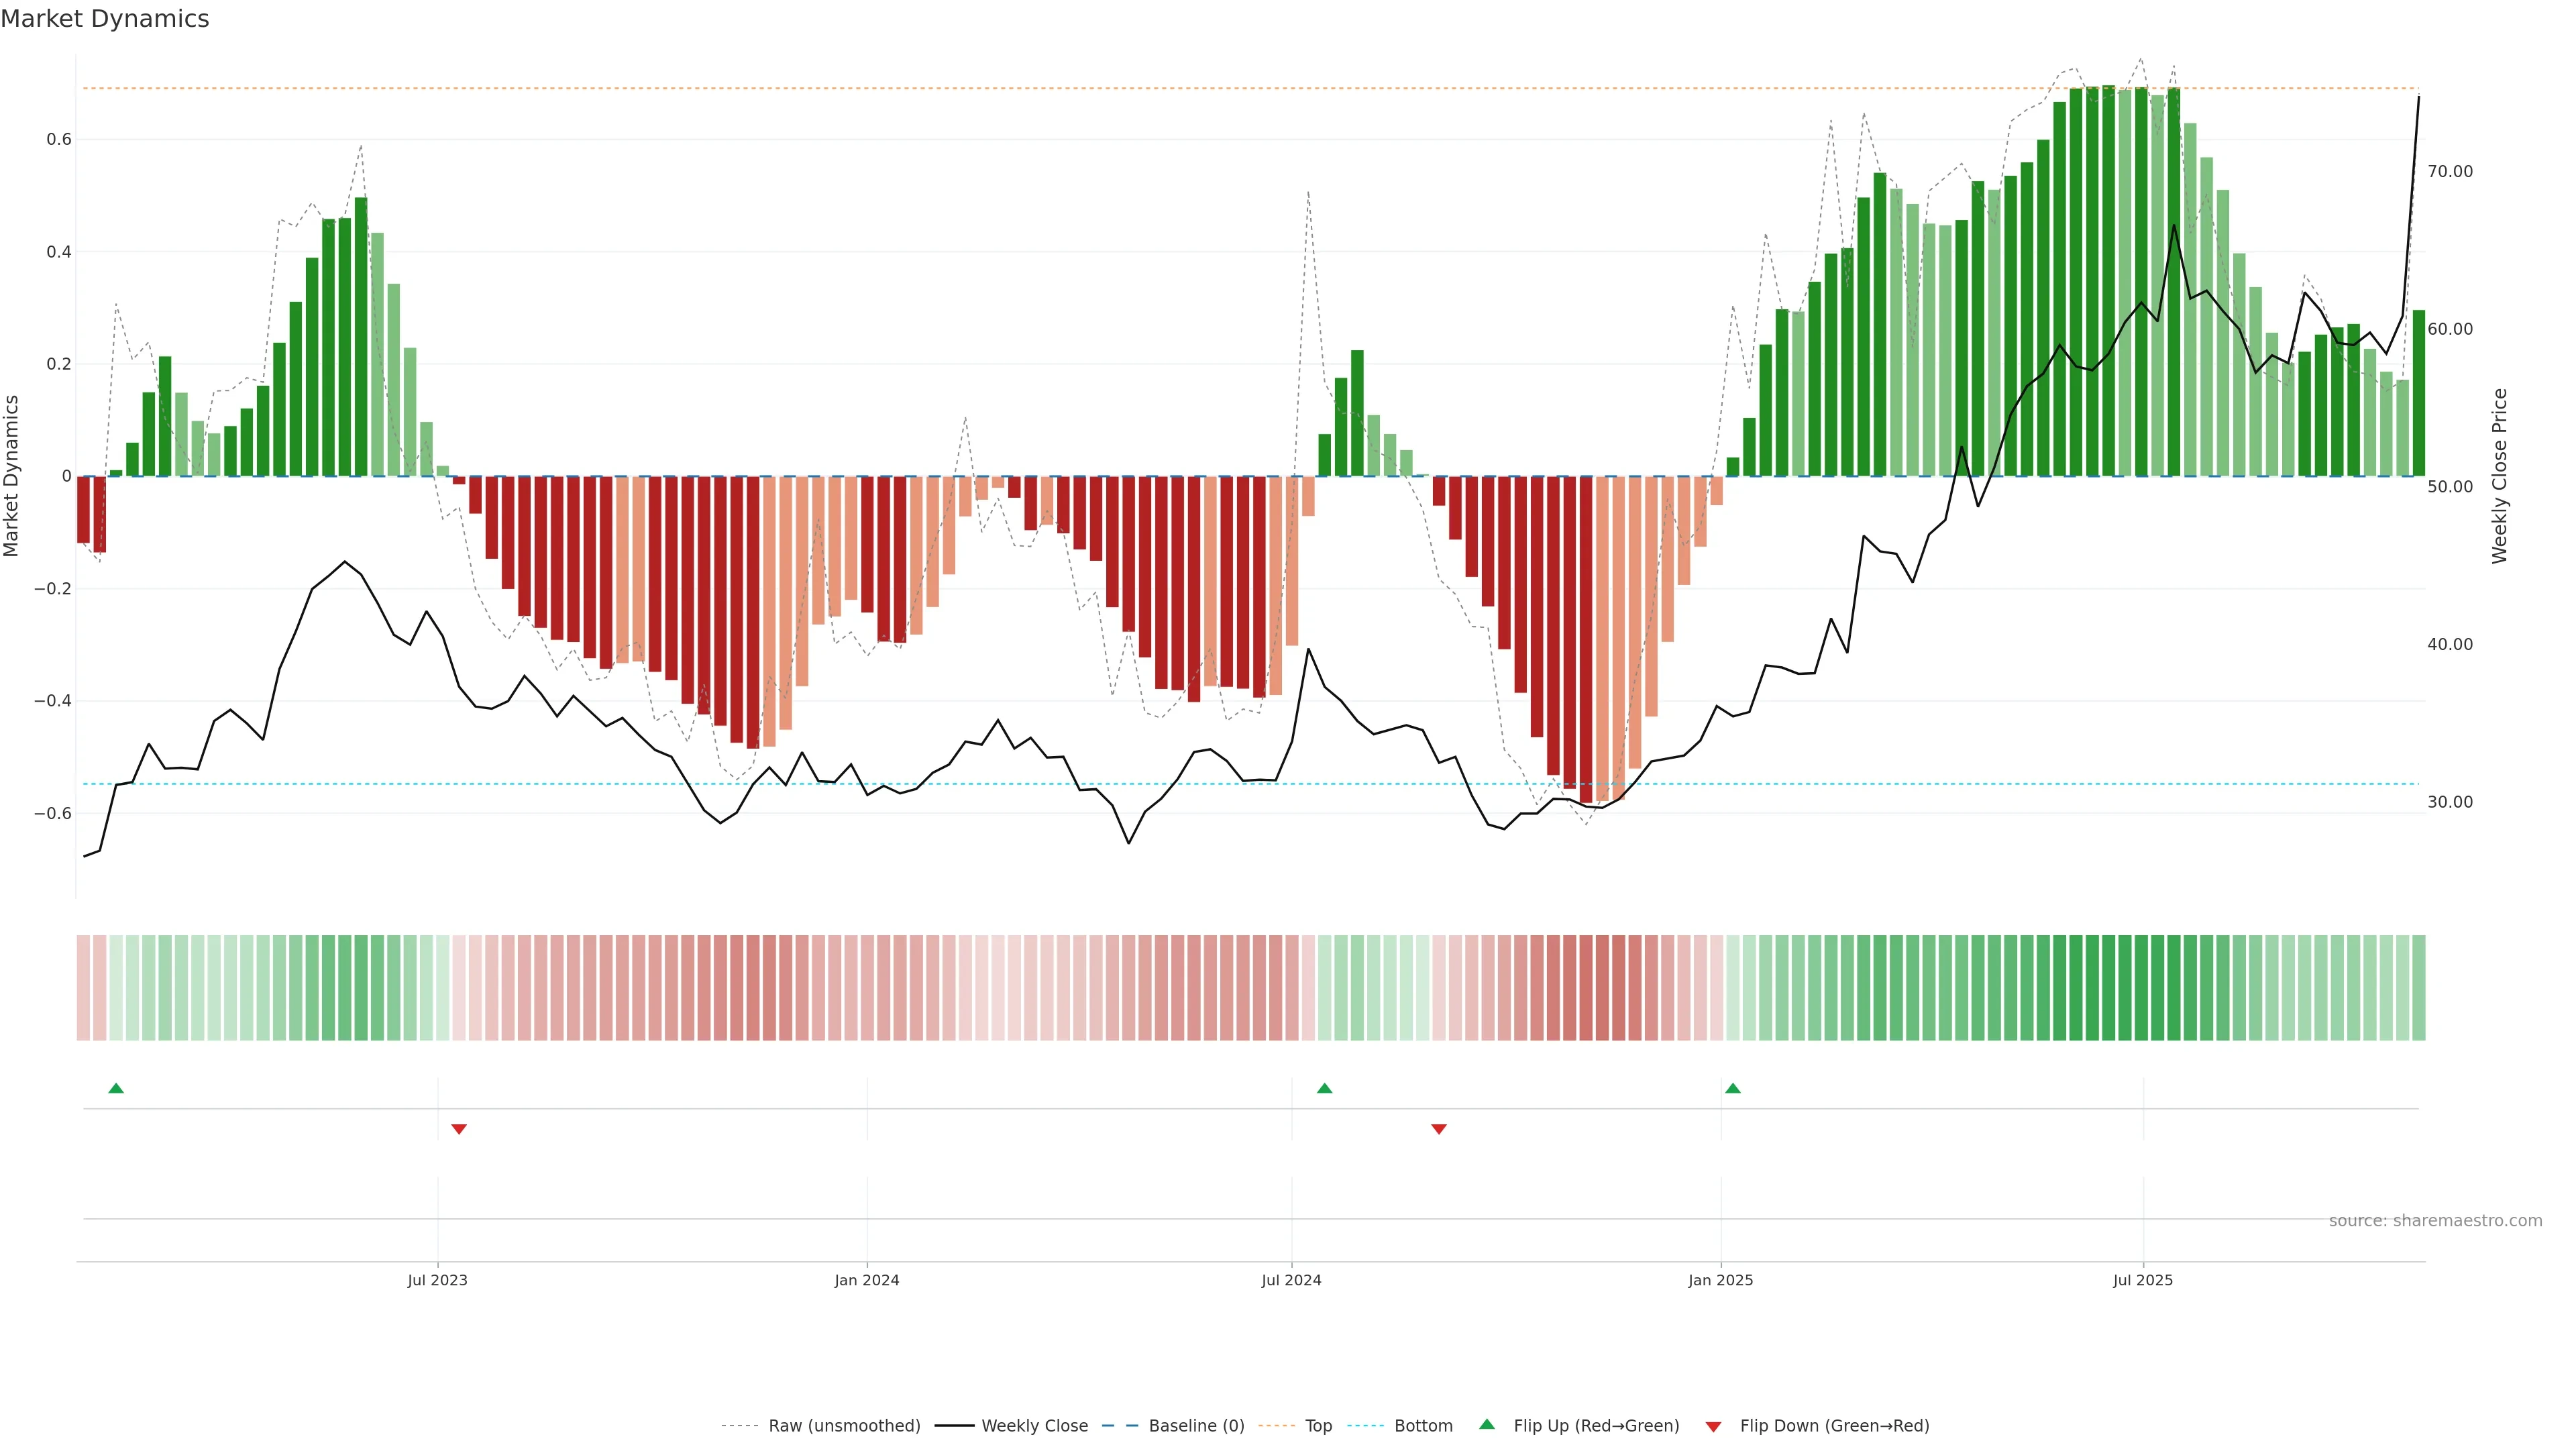Click the July 2024 green flip-up triangle marker
Screen dimensions: 2576x1449
pyautogui.click(x=1325, y=1088)
